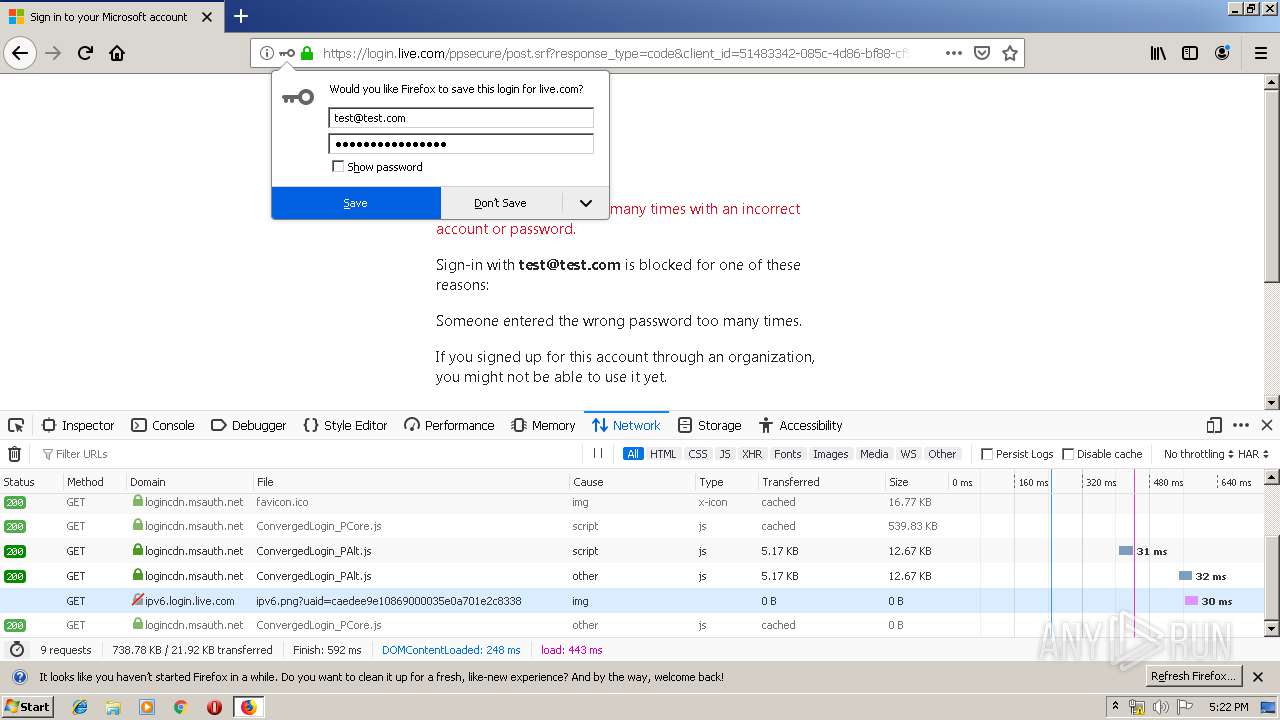1280x720 pixels.
Task: Filter requests by Images
Action: pos(830,454)
